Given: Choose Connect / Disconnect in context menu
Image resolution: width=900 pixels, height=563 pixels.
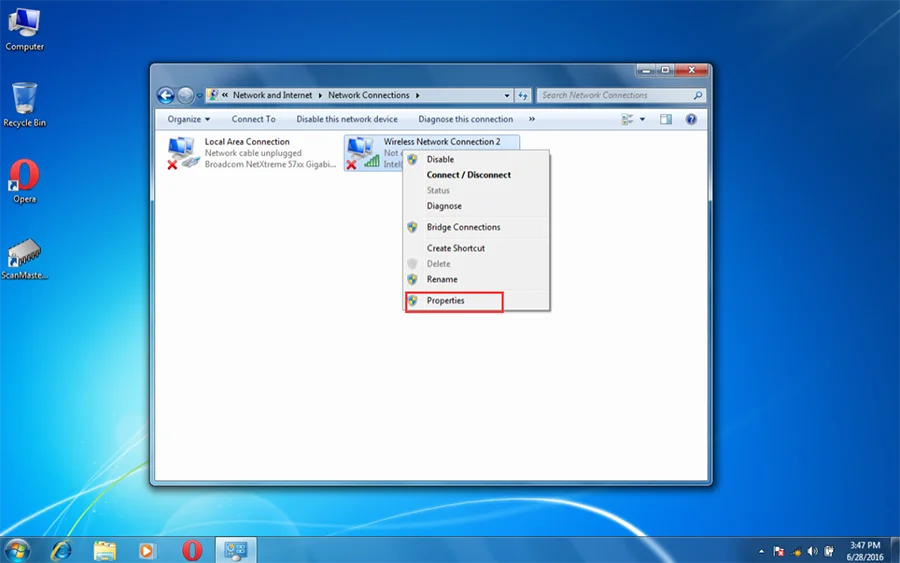Looking at the screenshot, I should click(476, 175).
